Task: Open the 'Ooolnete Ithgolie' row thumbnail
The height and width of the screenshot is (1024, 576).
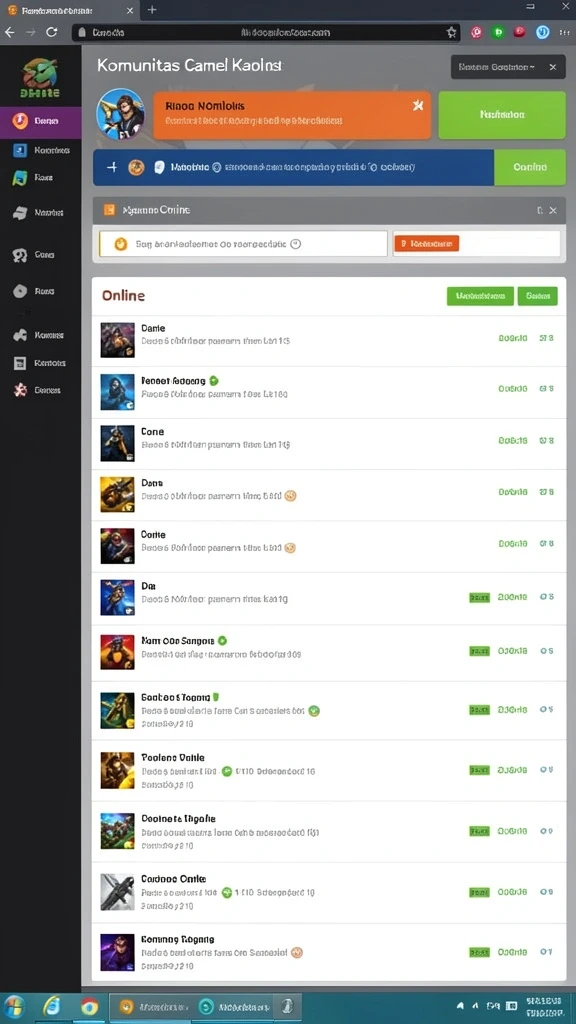Action: click(118, 831)
